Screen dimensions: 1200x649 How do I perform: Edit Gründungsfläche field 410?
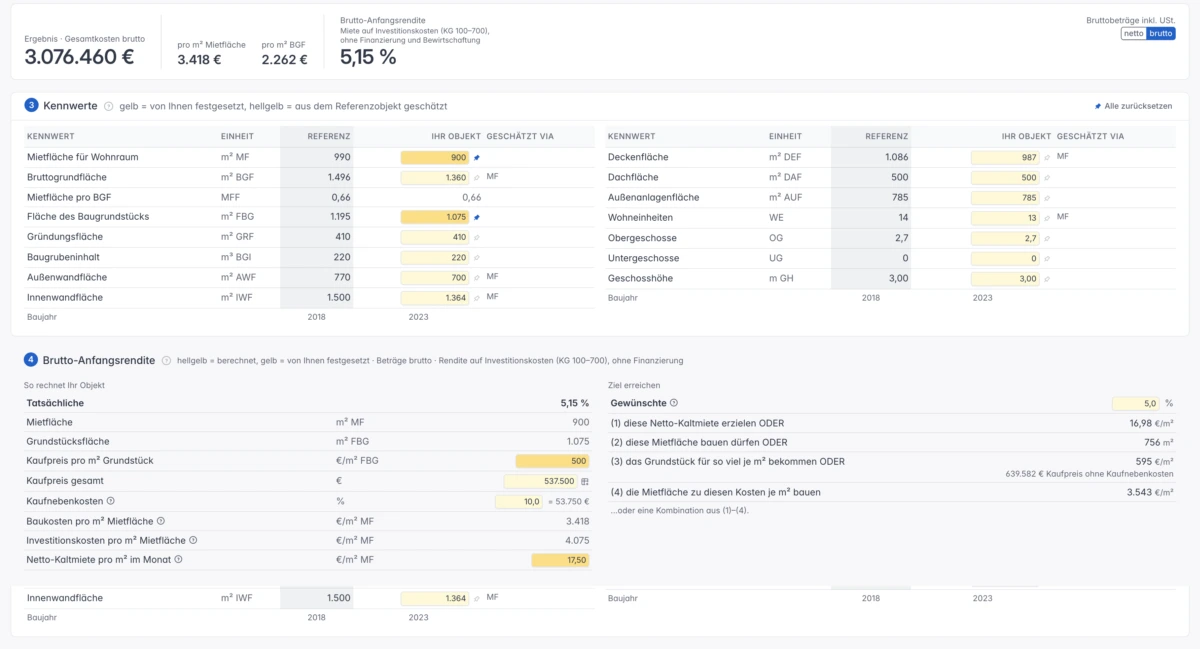click(435, 237)
